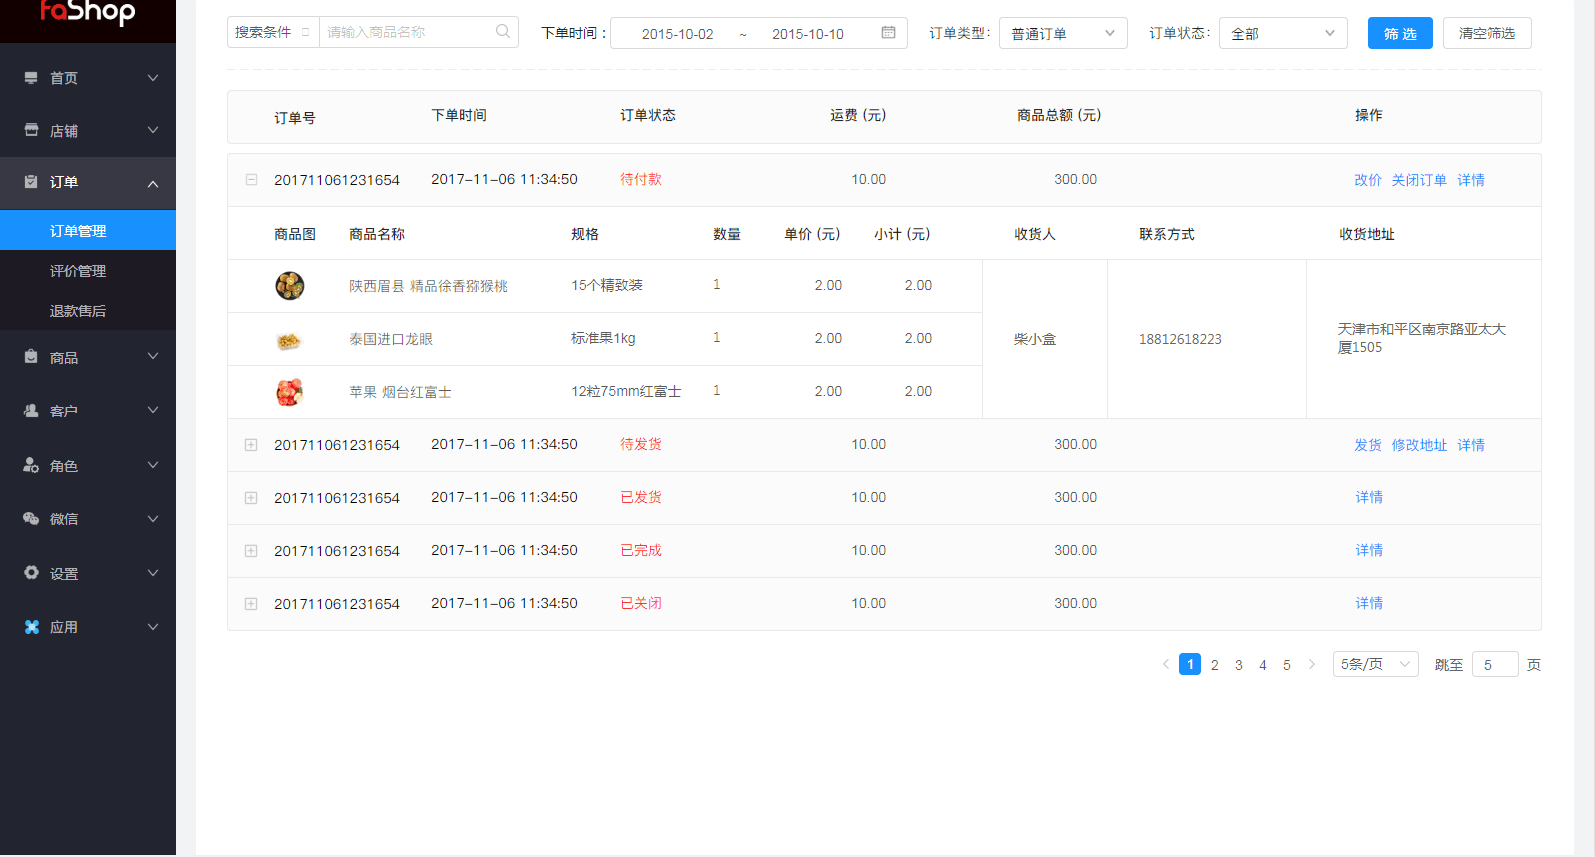1595x857 pixels.
Task: Open kiwi product thumbnail 陕西眉县
Action: click(x=289, y=286)
